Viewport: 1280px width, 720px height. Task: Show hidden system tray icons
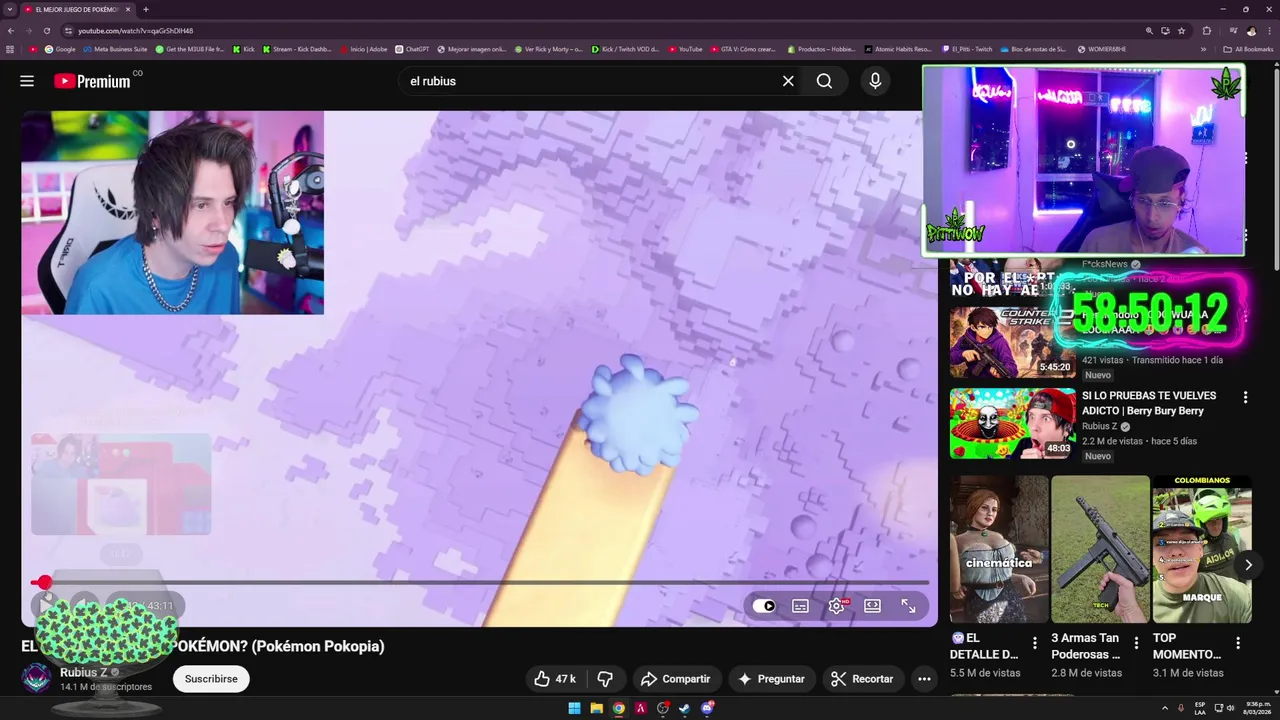(1164, 708)
